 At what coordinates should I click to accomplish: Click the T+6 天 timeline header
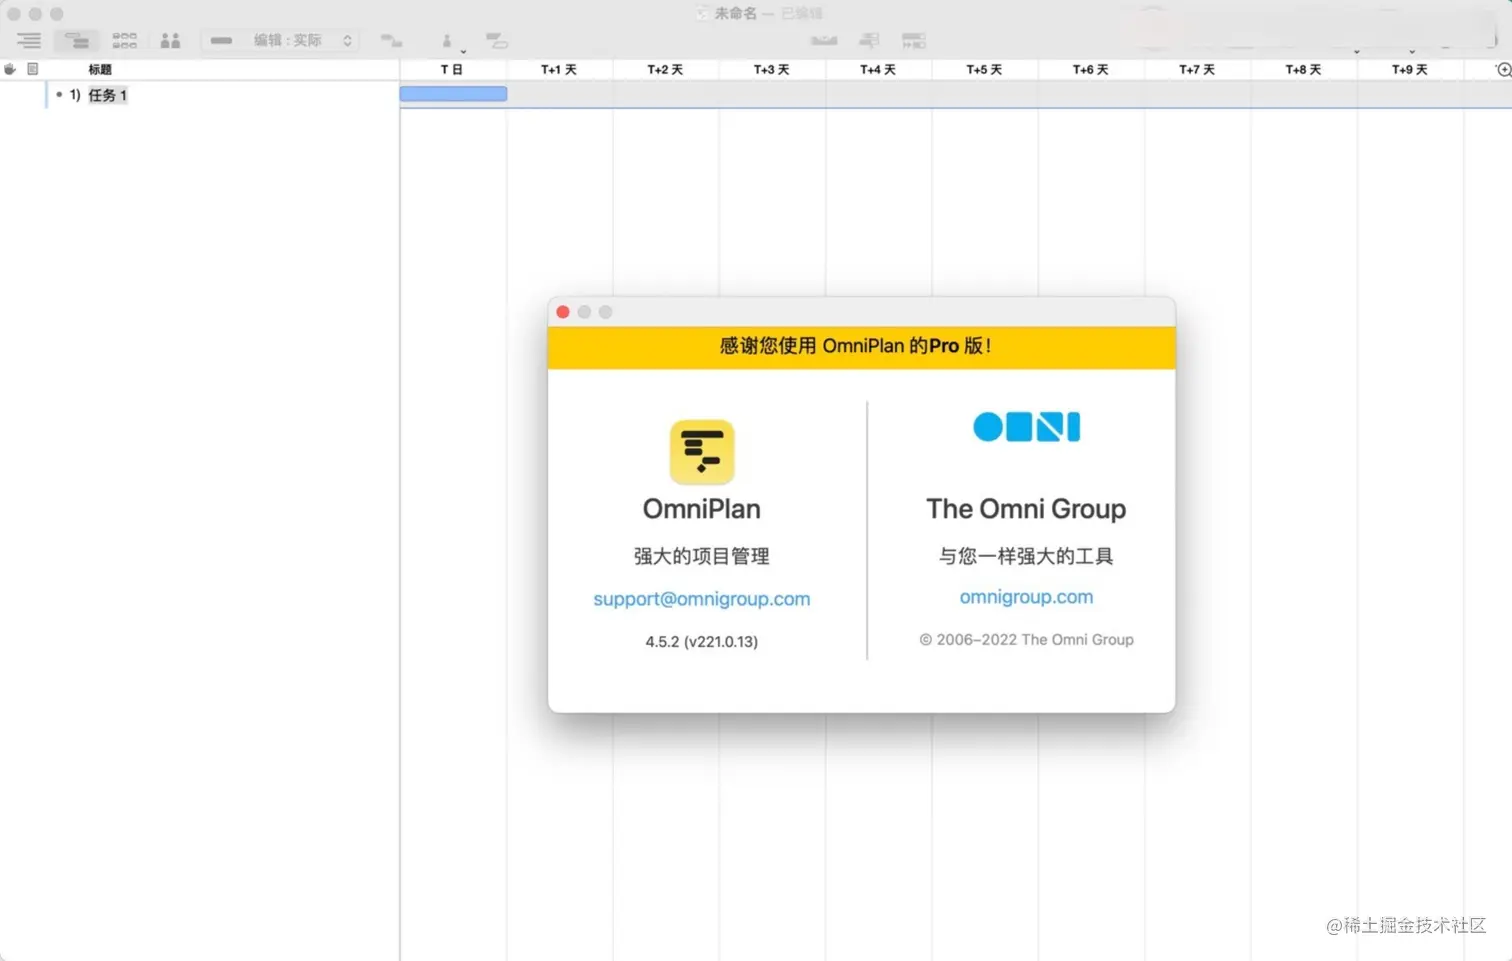(x=1091, y=69)
